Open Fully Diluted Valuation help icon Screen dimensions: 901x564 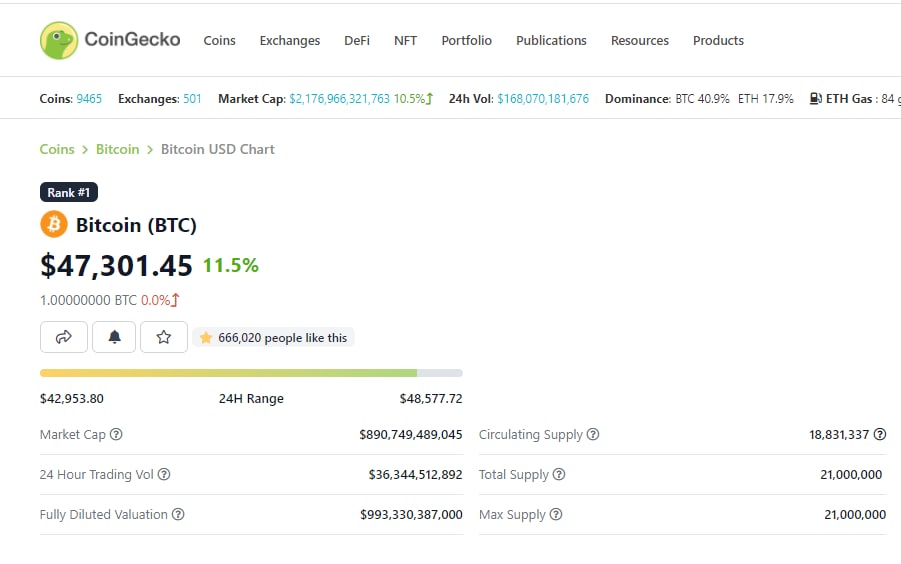[178, 514]
